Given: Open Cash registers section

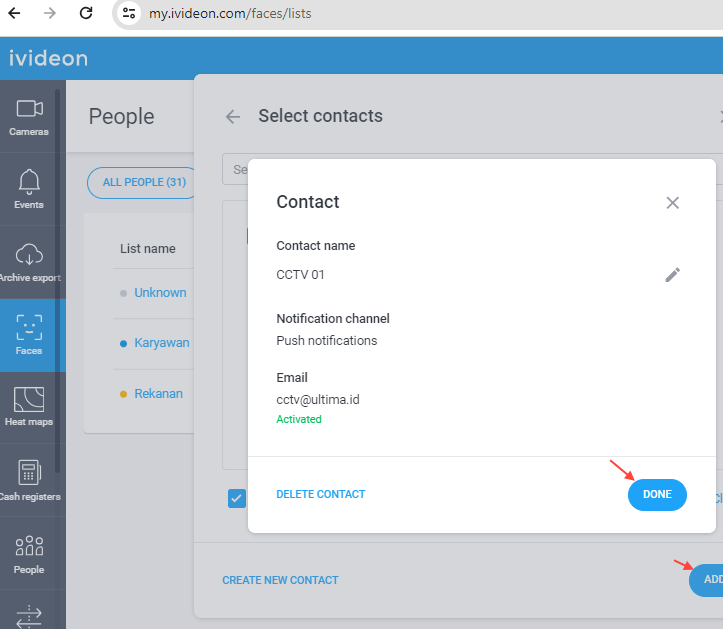Looking at the screenshot, I should (29, 480).
